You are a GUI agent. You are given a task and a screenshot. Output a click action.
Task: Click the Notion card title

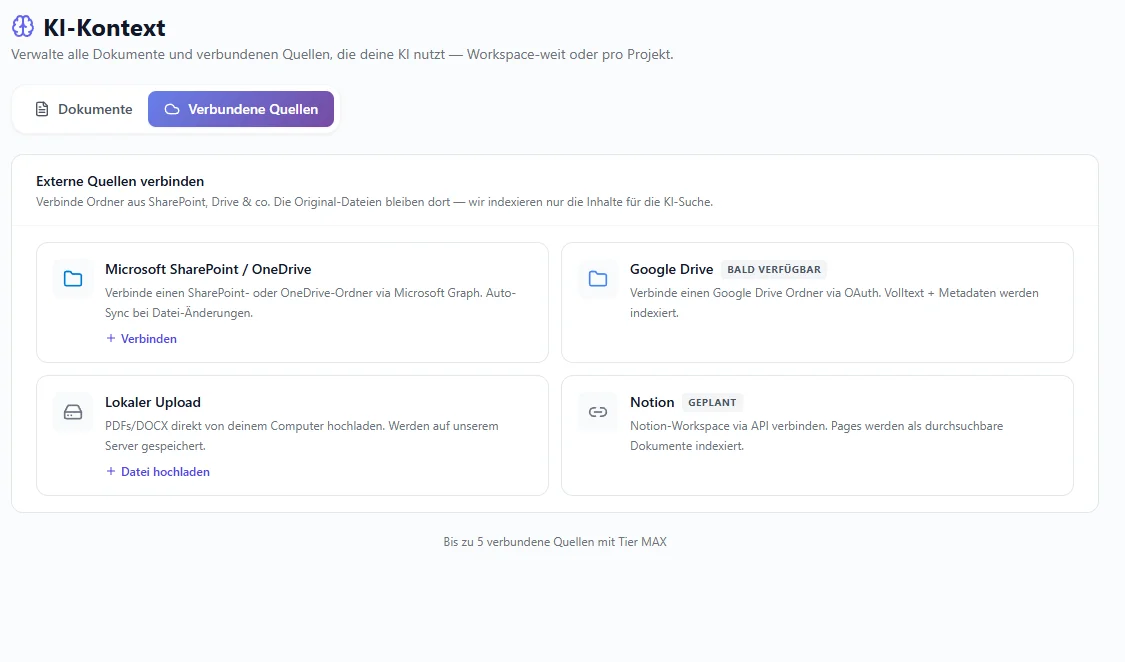coord(652,402)
